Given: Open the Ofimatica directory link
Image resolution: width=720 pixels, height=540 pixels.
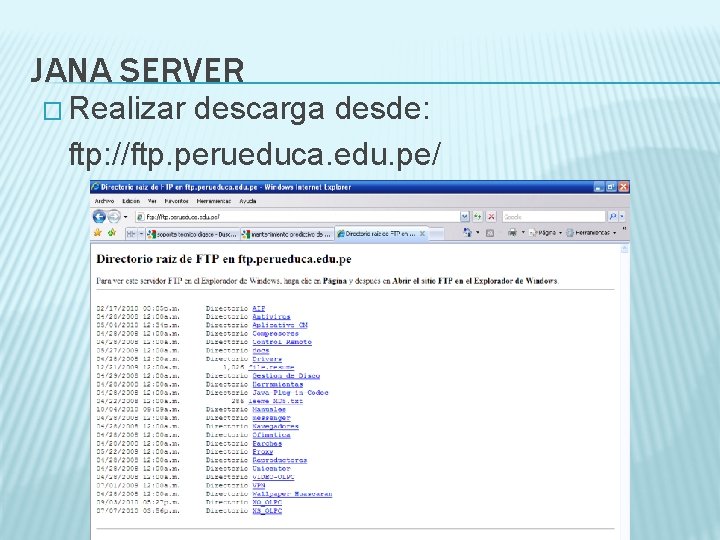Looking at the screenshot, I should pyautogui.click(x=271, y=434).
